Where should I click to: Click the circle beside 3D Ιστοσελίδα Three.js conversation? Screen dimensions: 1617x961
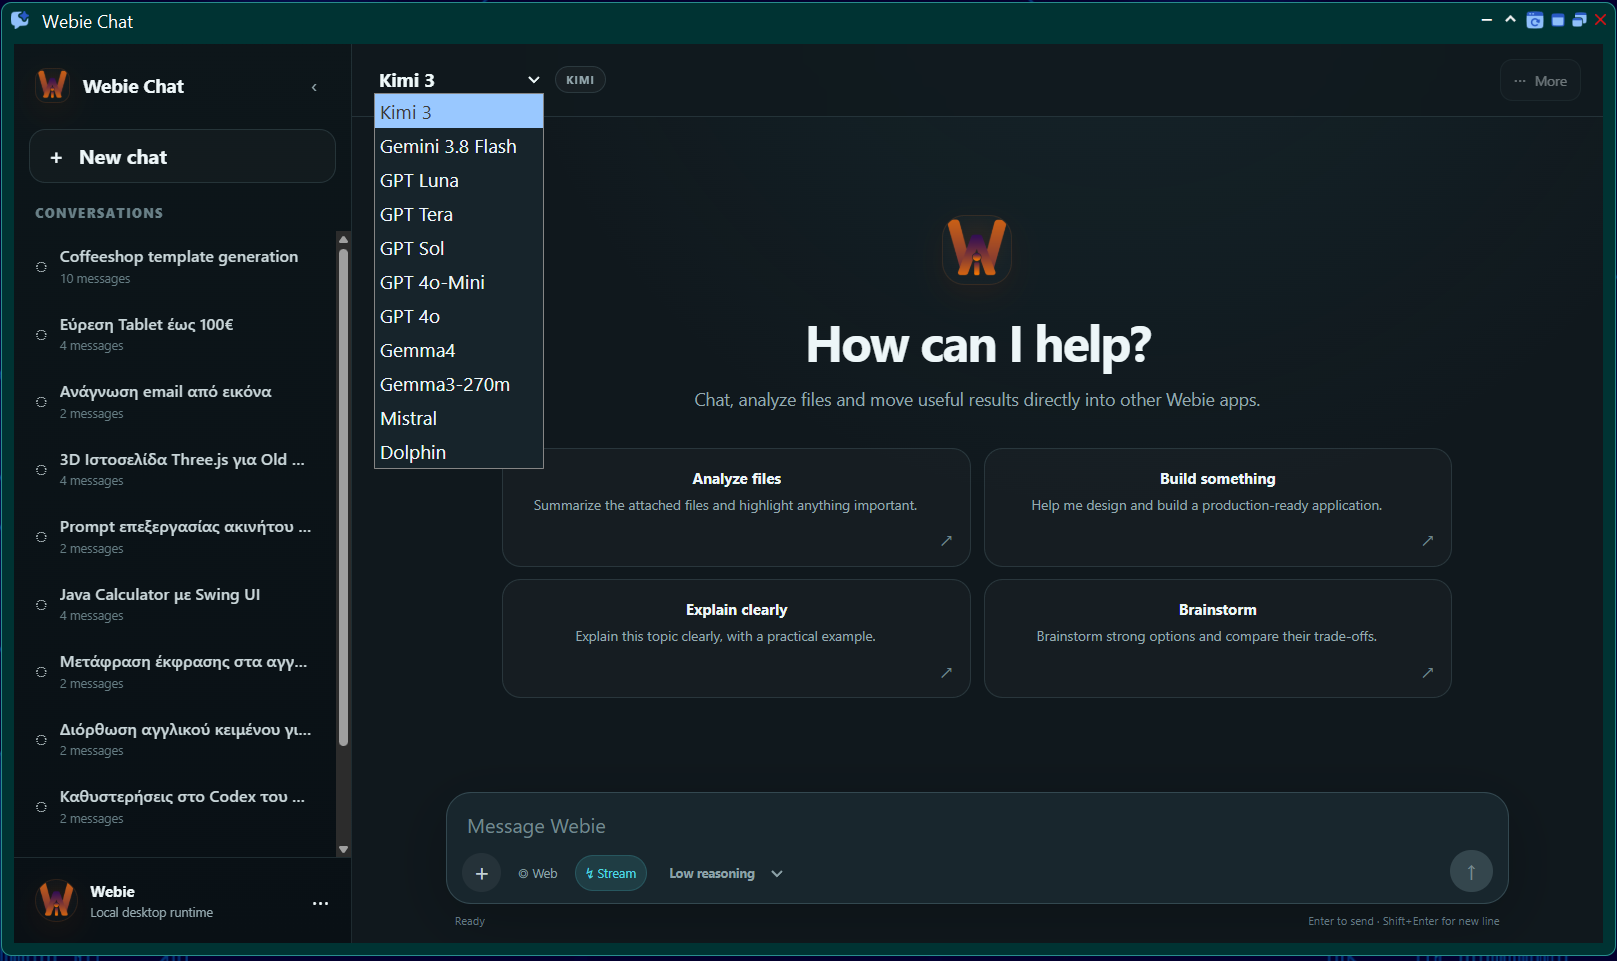41,470
